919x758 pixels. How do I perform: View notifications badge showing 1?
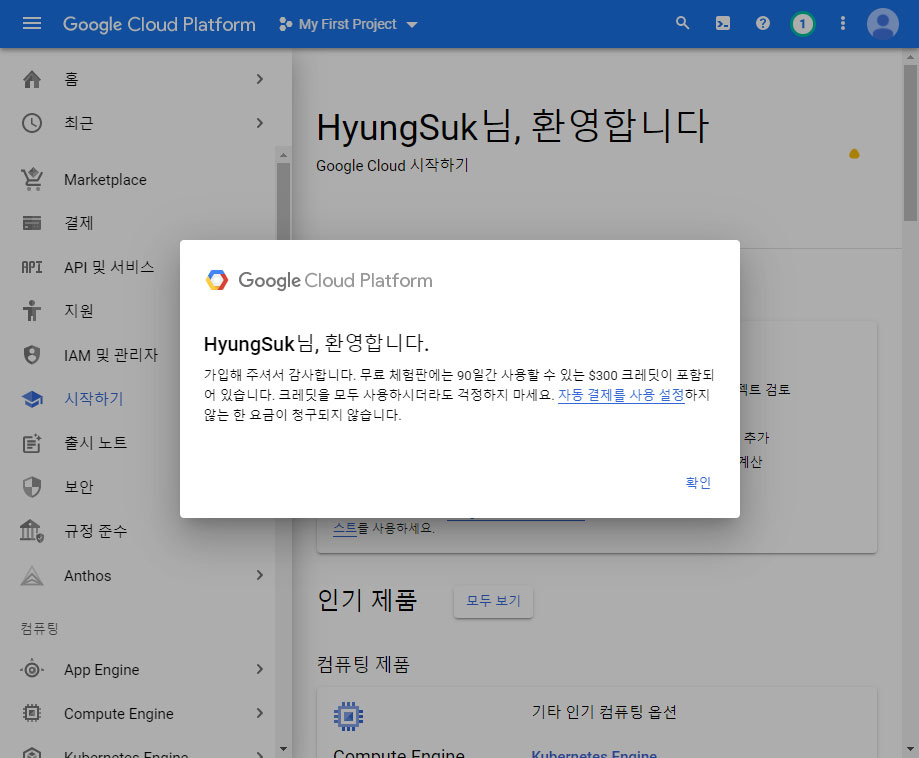coord(802,24)
